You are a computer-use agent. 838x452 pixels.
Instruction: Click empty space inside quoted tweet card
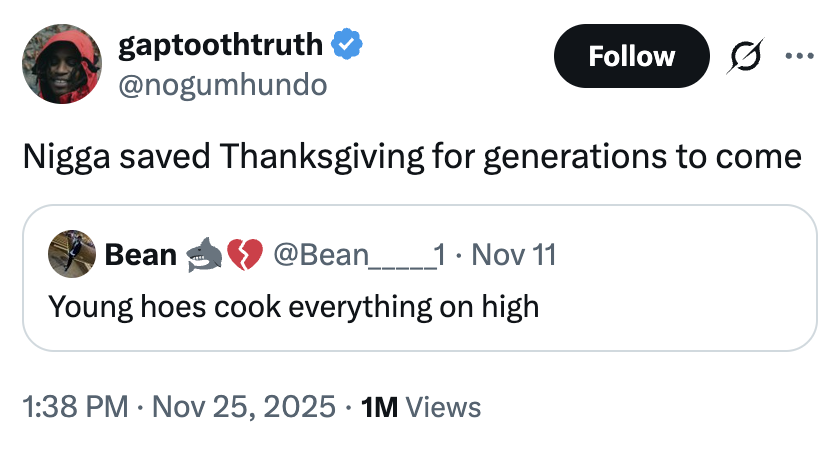point(680,300)
